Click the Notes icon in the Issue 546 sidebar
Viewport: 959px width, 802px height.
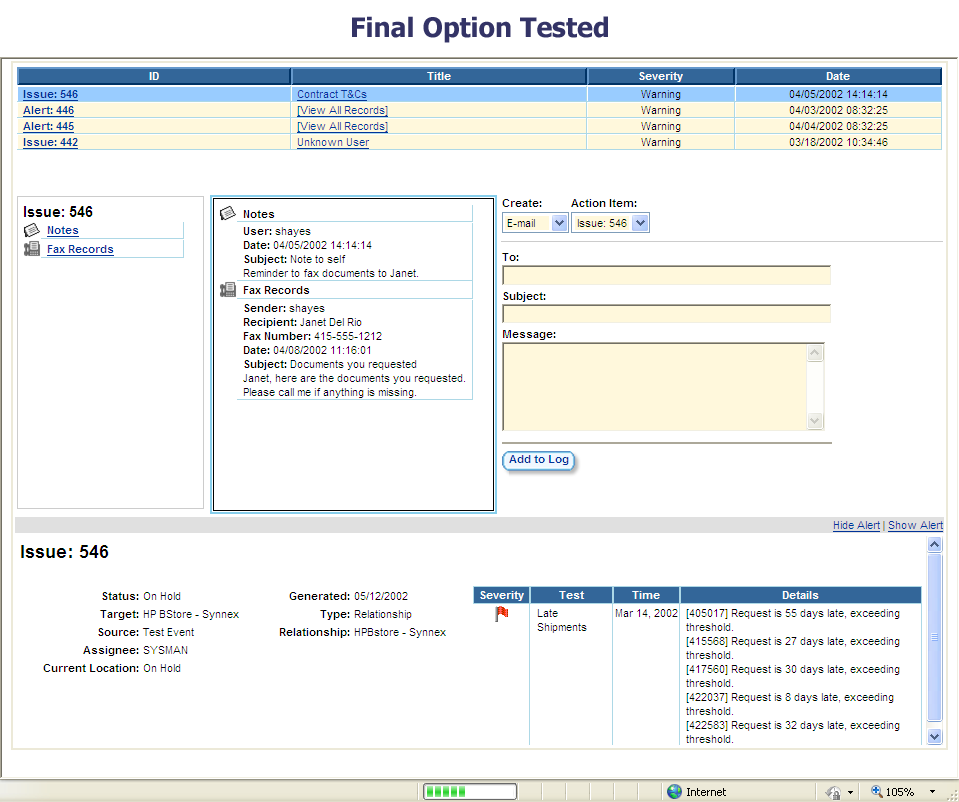32,230
